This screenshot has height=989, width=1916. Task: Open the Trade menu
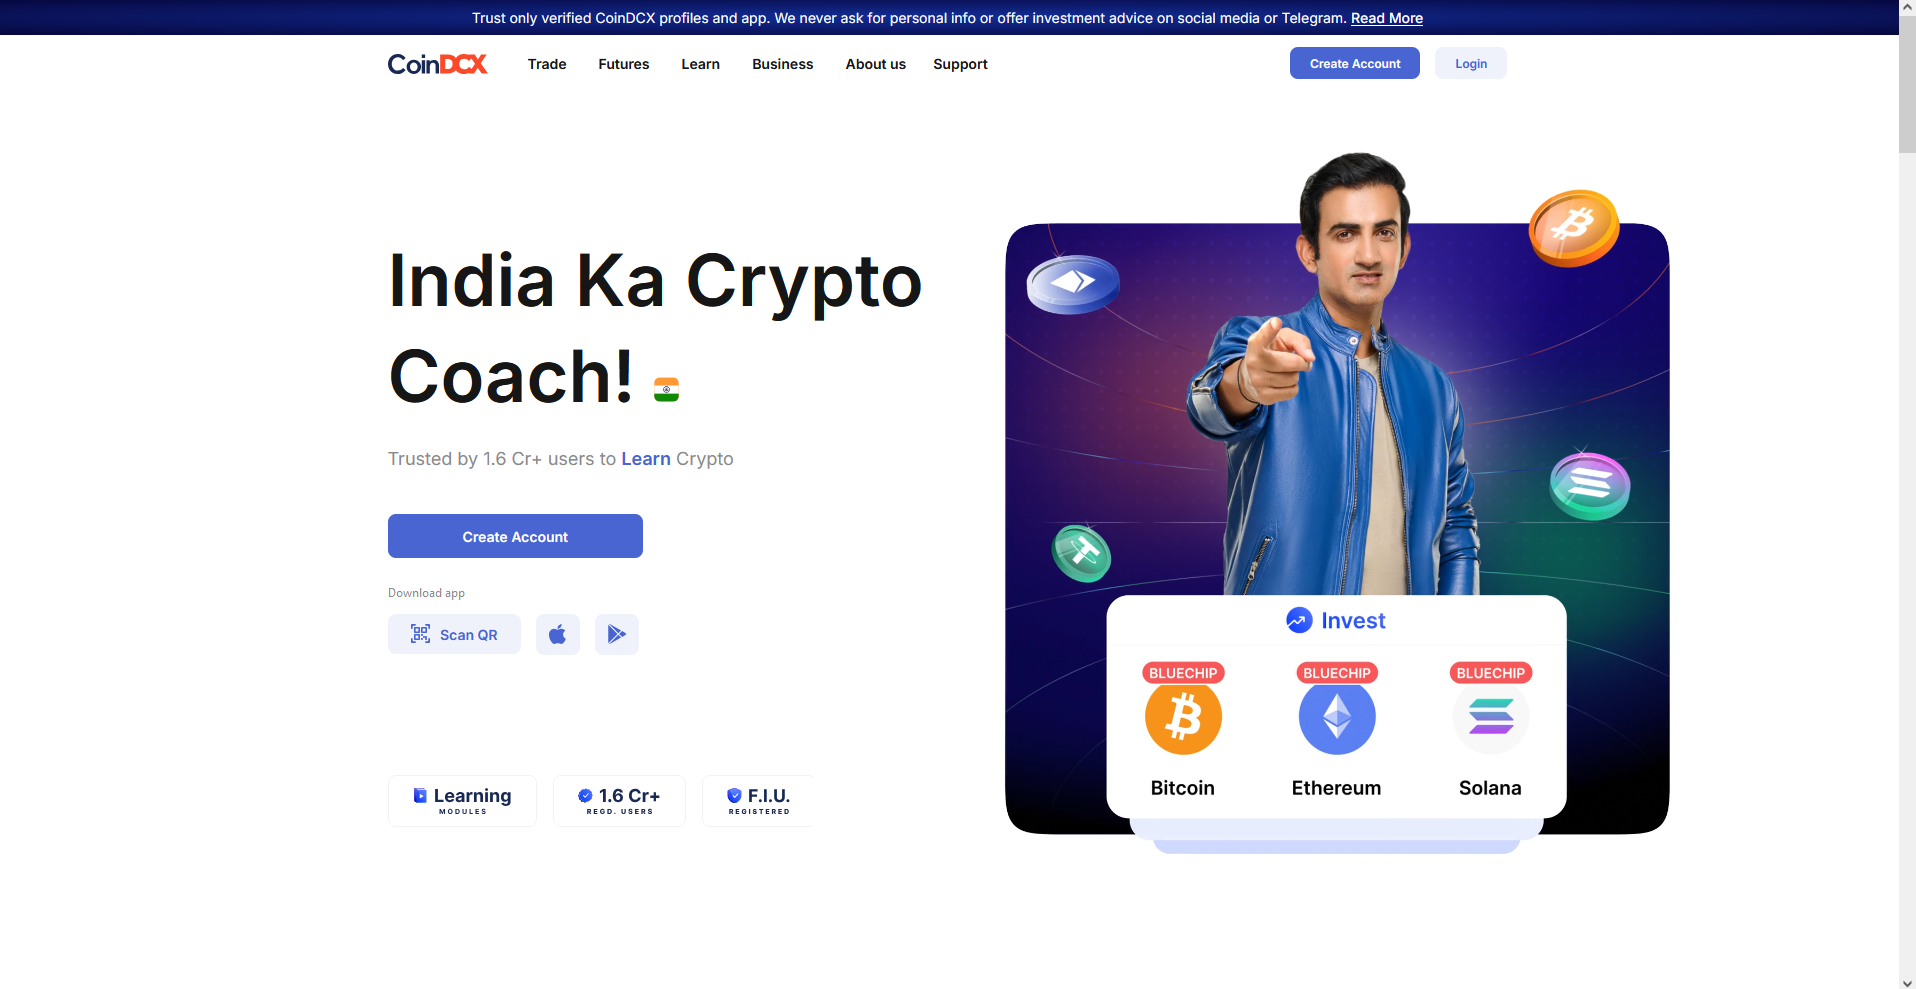click(x=547, y=64)
